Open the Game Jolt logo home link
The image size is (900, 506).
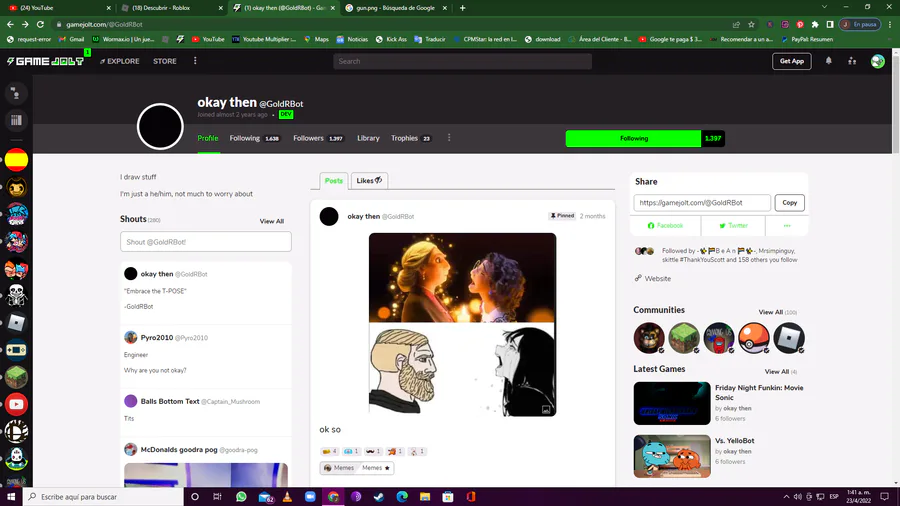45,61
